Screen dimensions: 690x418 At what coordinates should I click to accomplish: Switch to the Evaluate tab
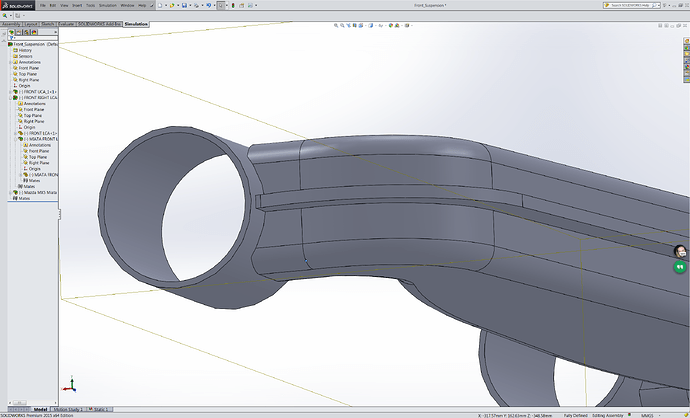click(65, 23)
